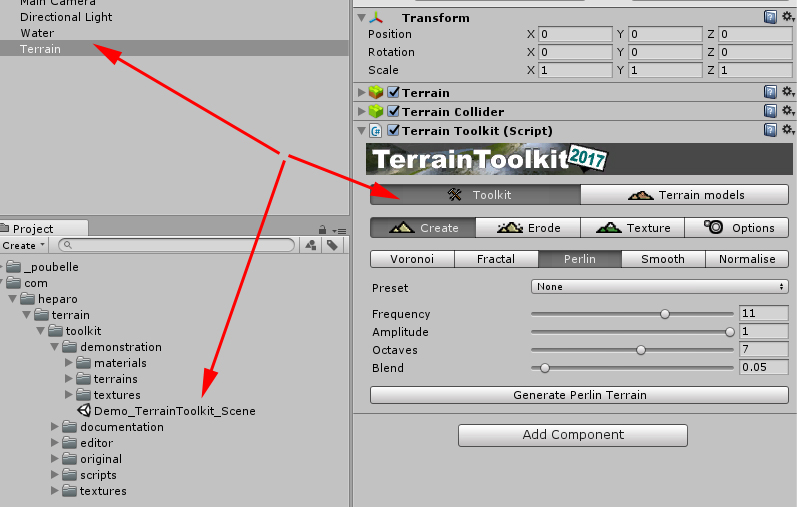The height and width of the screenshot is (507, 797).
Task: Switch to the Toolkit tab
Action: (x=475, y=195)
